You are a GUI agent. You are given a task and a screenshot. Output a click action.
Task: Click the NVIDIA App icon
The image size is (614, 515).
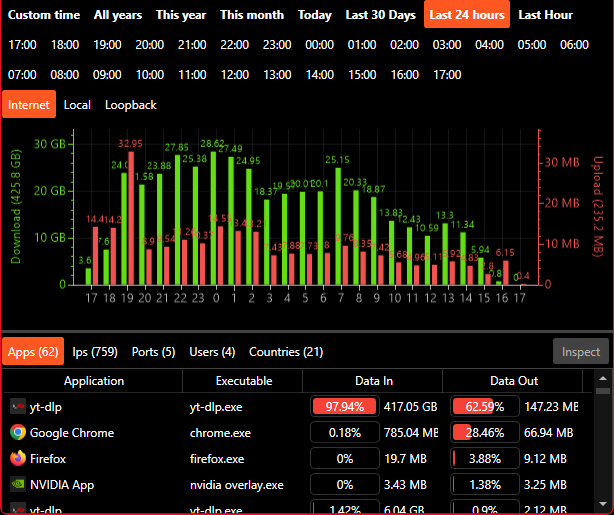(18, 484)
